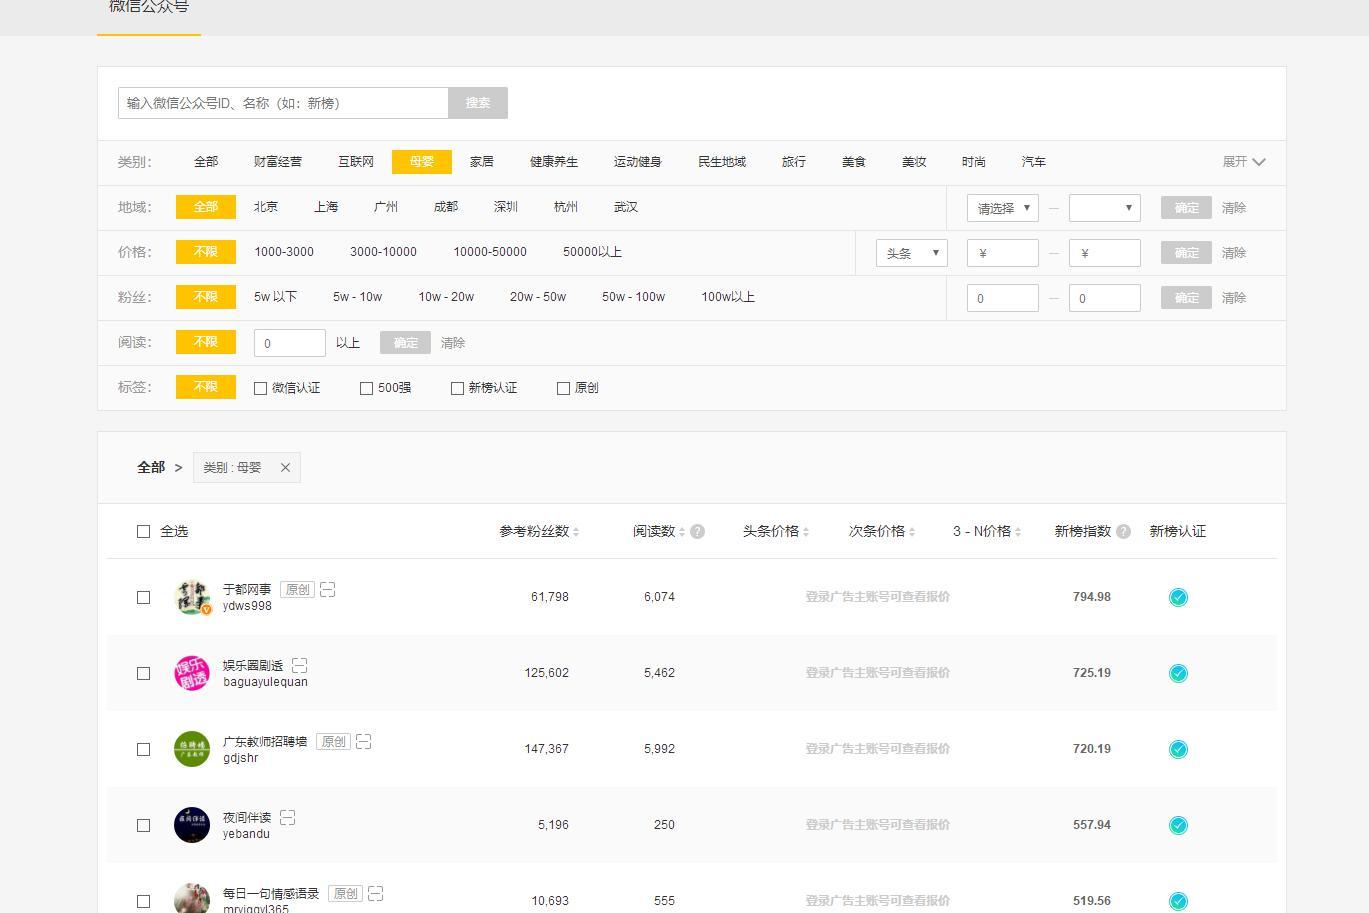Select the 美妆 category
This screenshot has height=913, width=1369.
coord(914,162)
